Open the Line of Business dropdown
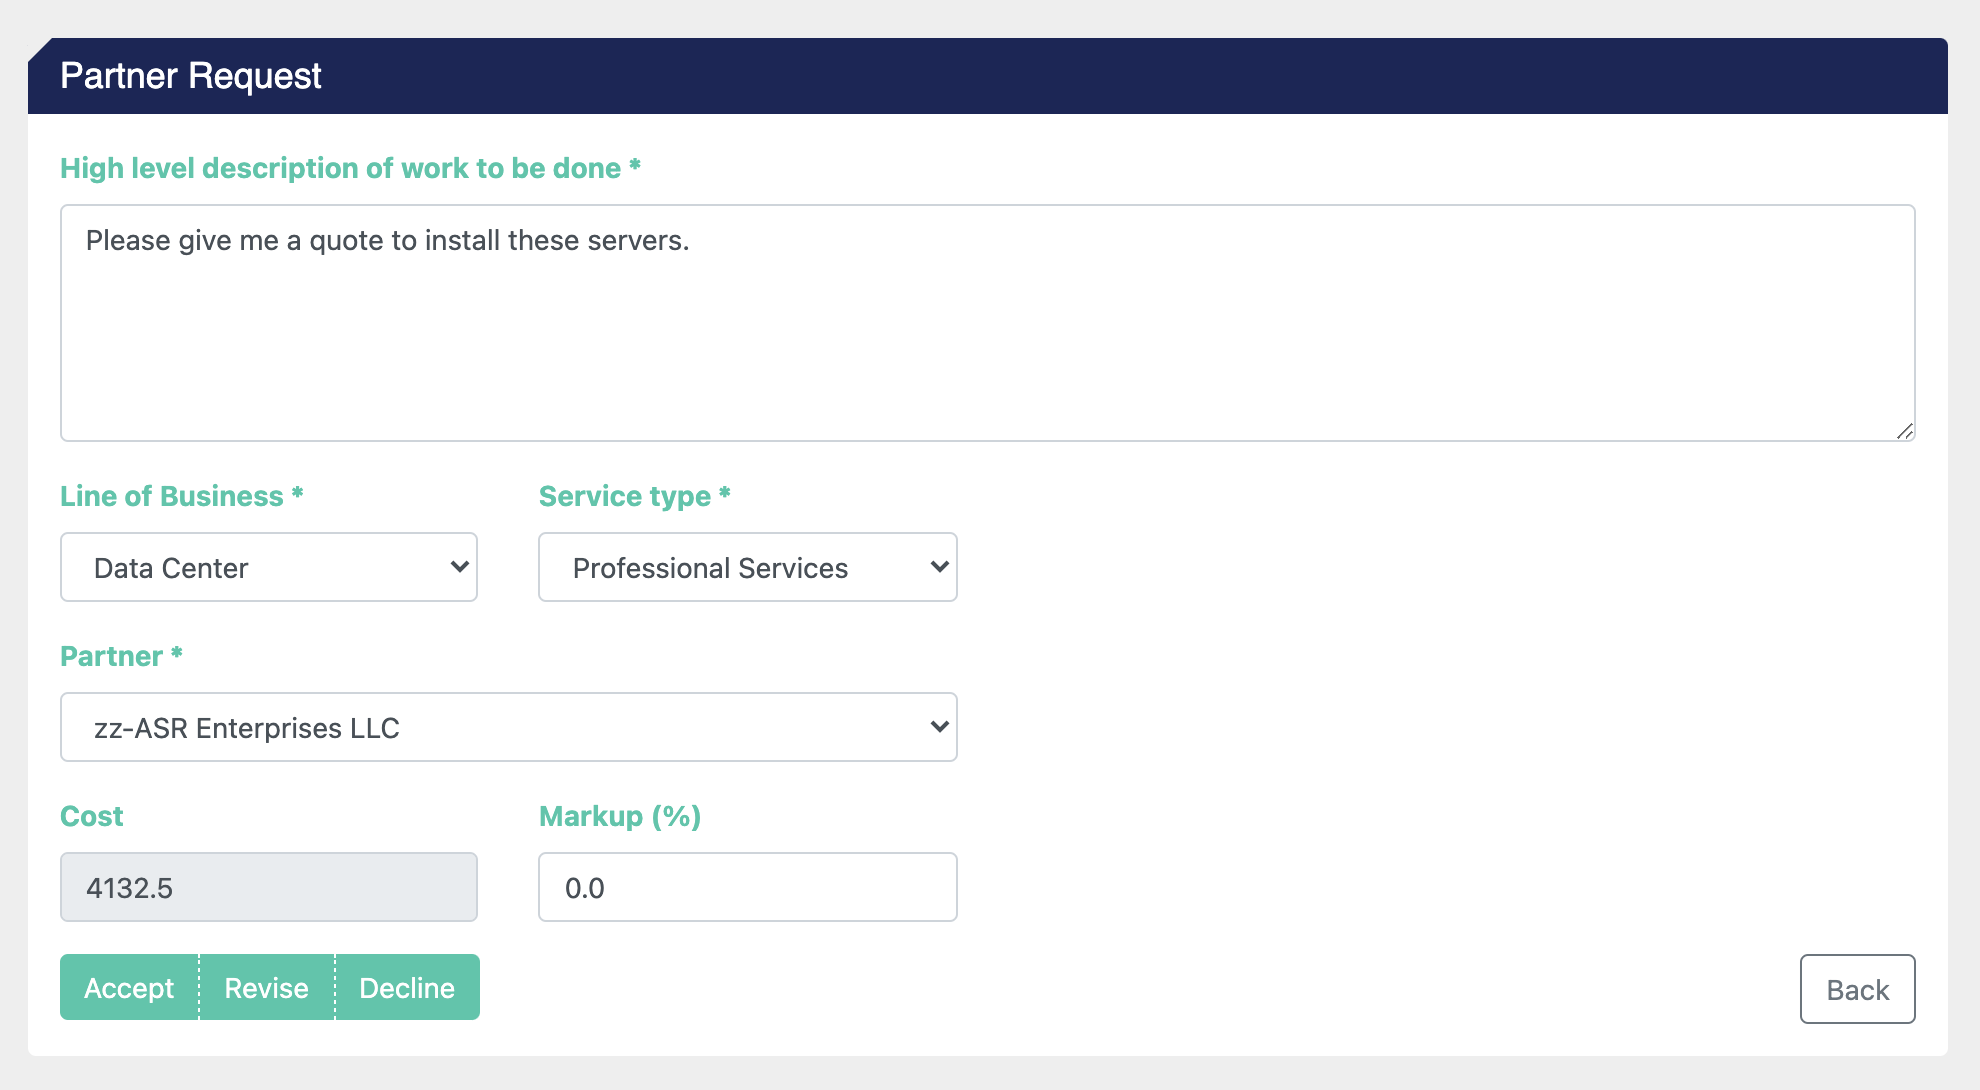This screenshot has height=1090, width=1980. tap(269, 567)
